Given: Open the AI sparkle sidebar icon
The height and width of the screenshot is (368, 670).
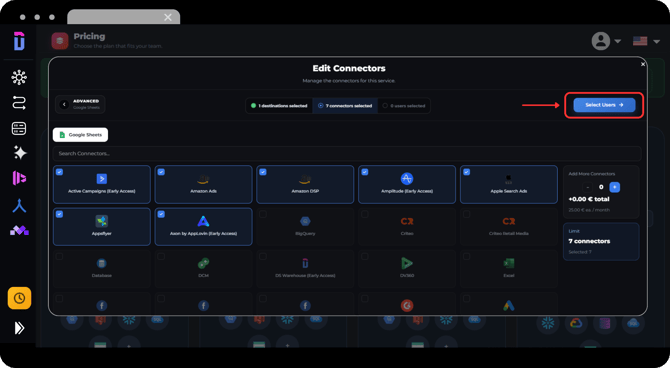Looking at the screenshot, I should [x=19, y=153].
